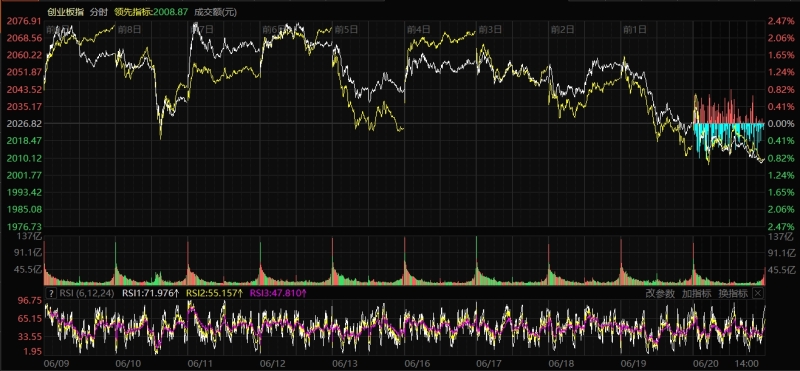Click the 2026.82 baseline price label
Image resolution: width=800 pixels, height=371 pixels.
pos(22,123)
